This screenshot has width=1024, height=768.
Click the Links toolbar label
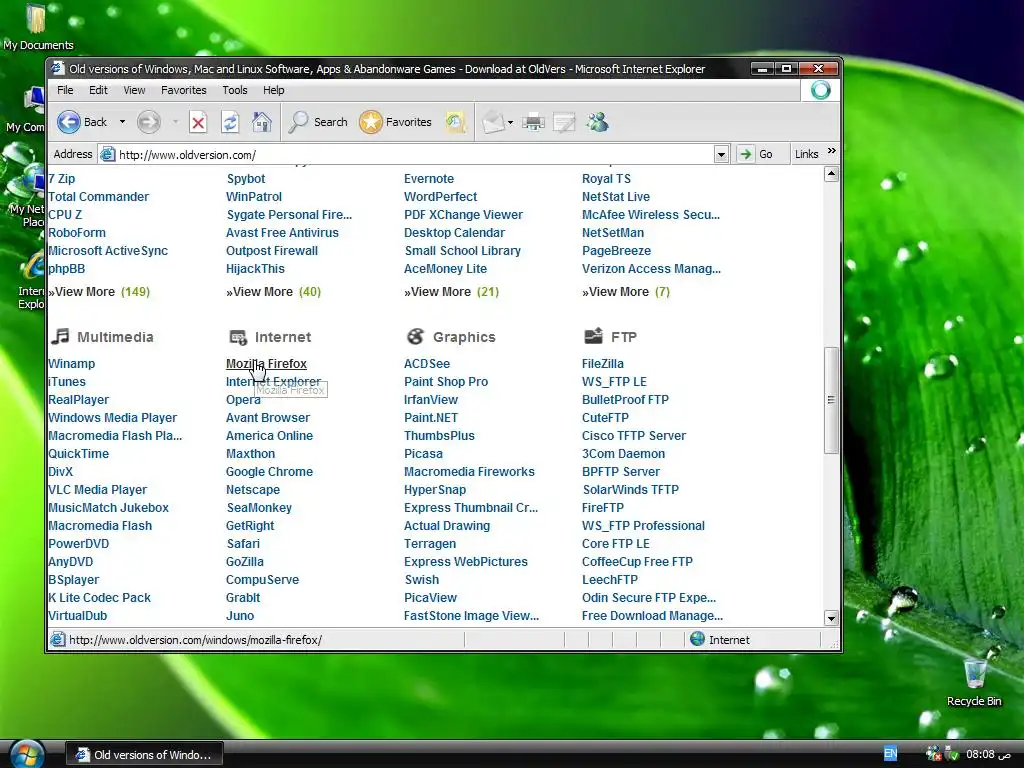(x=807, y=154)
